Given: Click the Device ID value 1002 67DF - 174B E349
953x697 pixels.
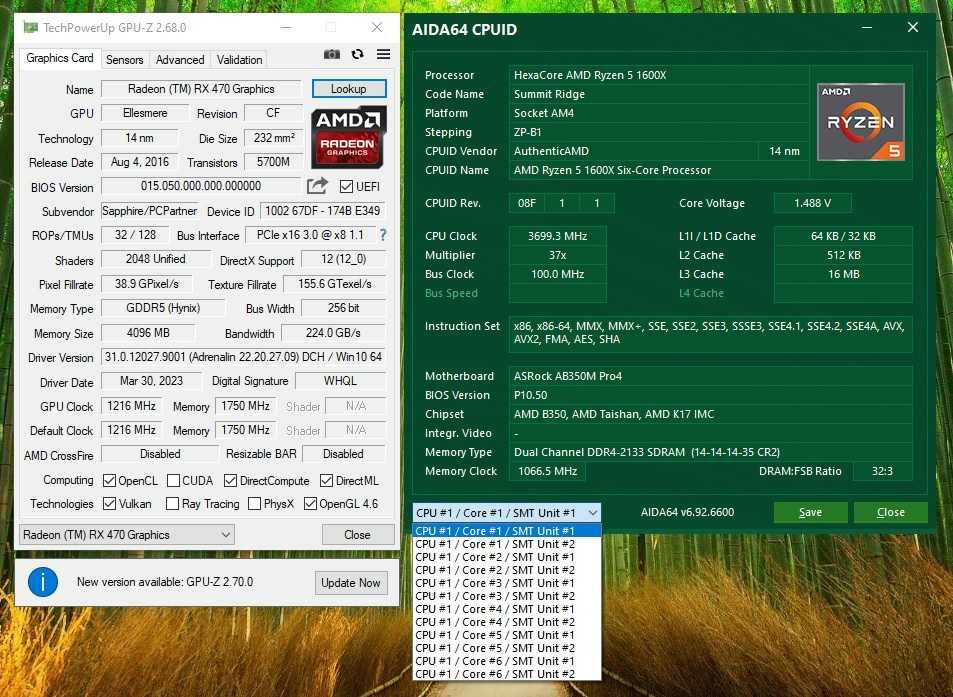Looking at the screenshot, I should 323,211.
